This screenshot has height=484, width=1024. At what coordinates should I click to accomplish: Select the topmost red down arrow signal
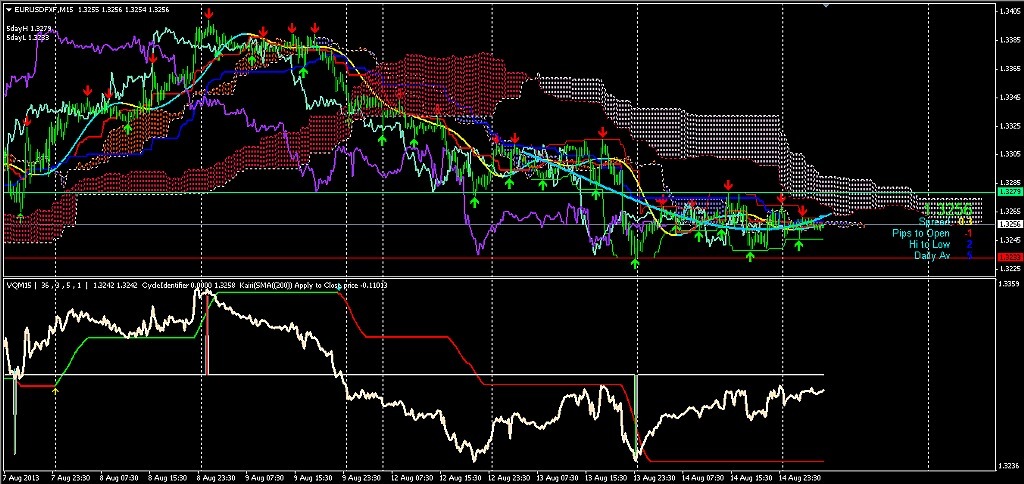point(208,13)
